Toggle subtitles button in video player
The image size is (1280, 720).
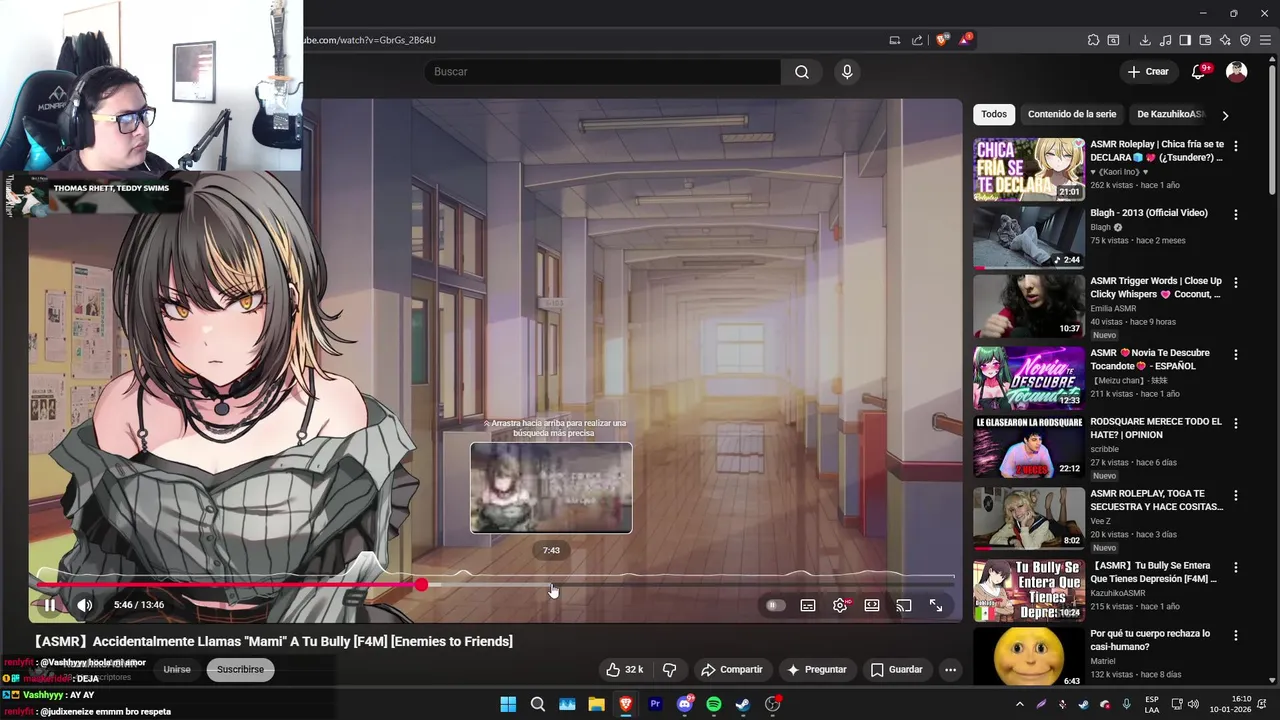coord(808,605)
